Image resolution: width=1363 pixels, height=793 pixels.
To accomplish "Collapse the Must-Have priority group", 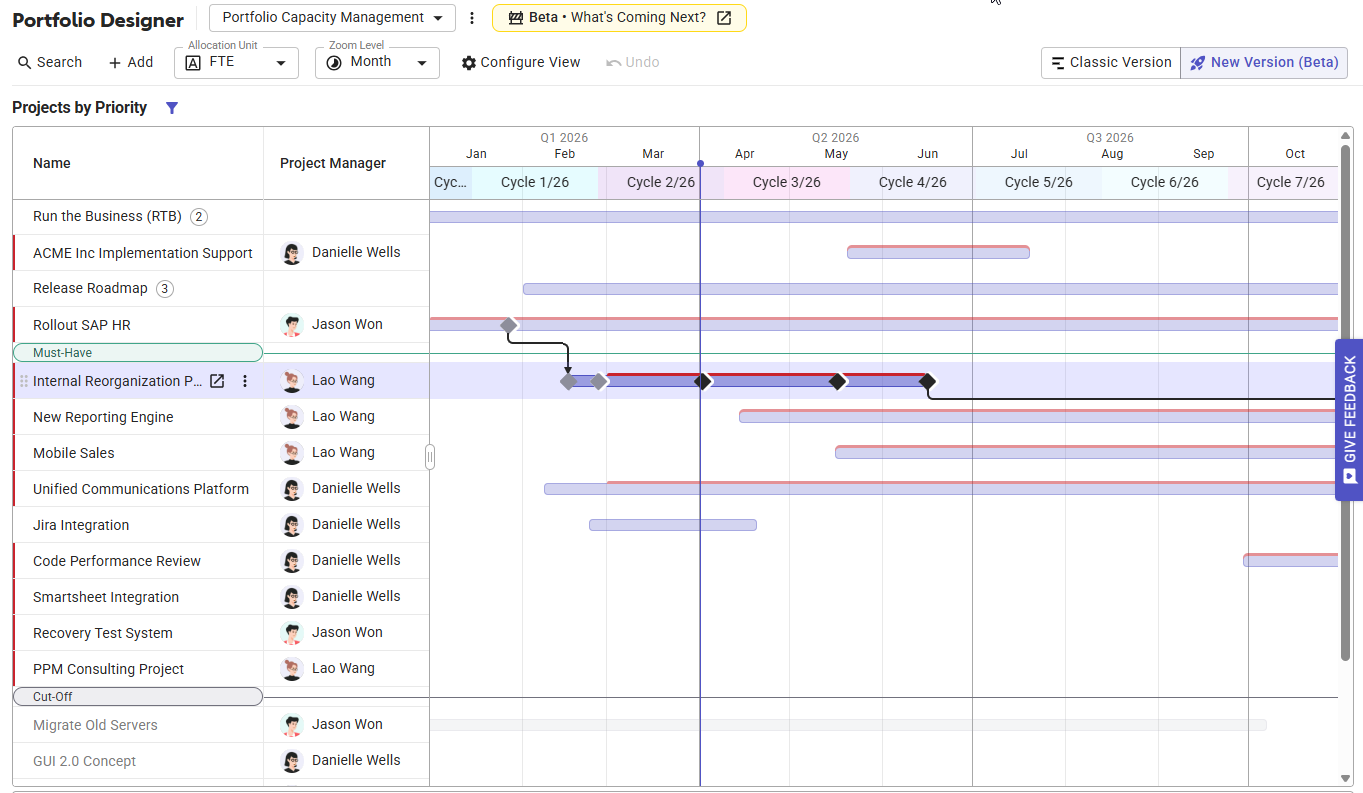I will pyautogui.click(x=137, y=352).
